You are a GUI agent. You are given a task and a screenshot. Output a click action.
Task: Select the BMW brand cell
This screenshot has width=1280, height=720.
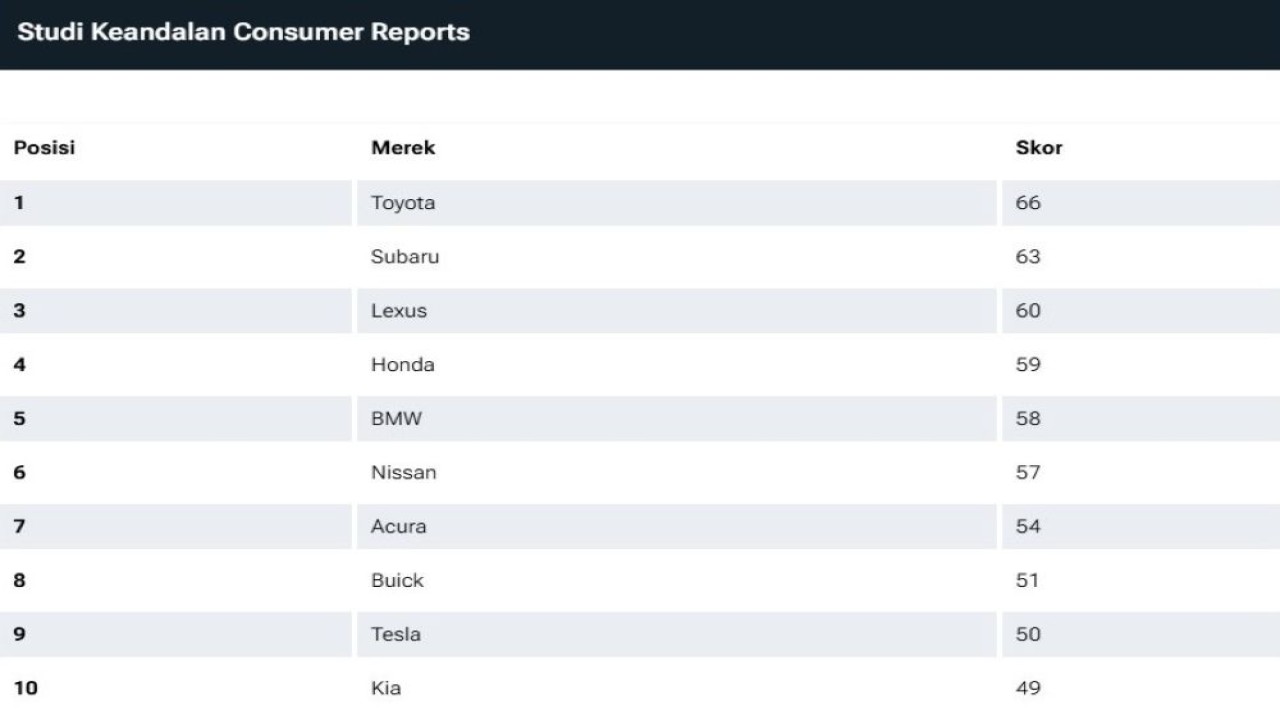coord(396,419)
